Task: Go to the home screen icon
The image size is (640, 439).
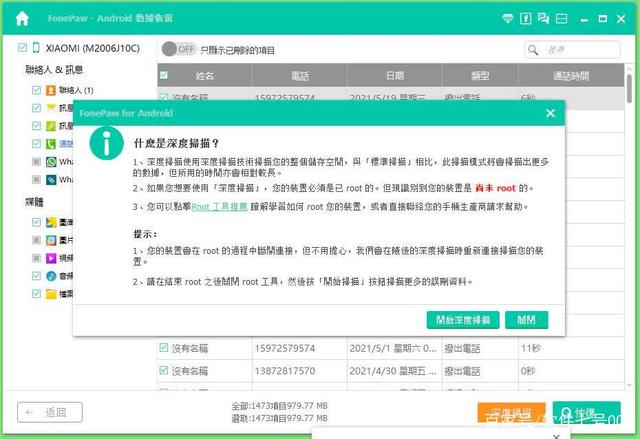Action: pos(22,18)
